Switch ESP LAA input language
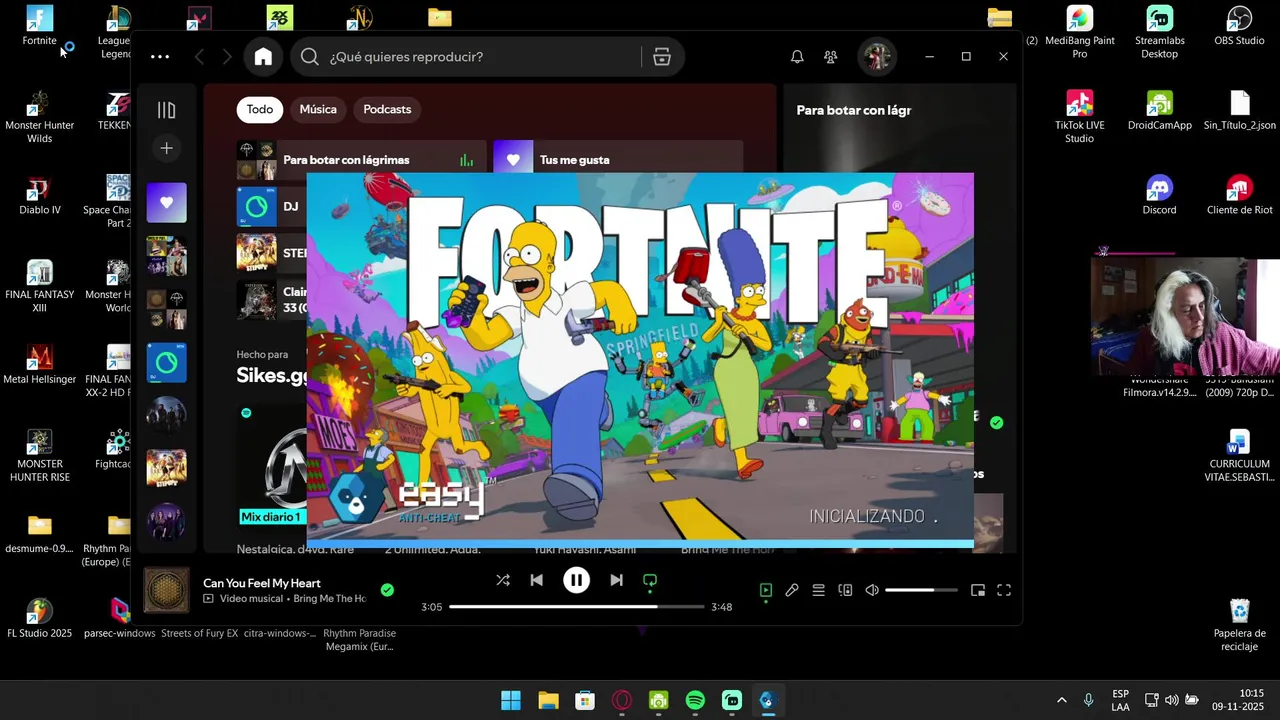This screenshot has height=720, width=1280. pyautogui.click(x=1121, y=700)
